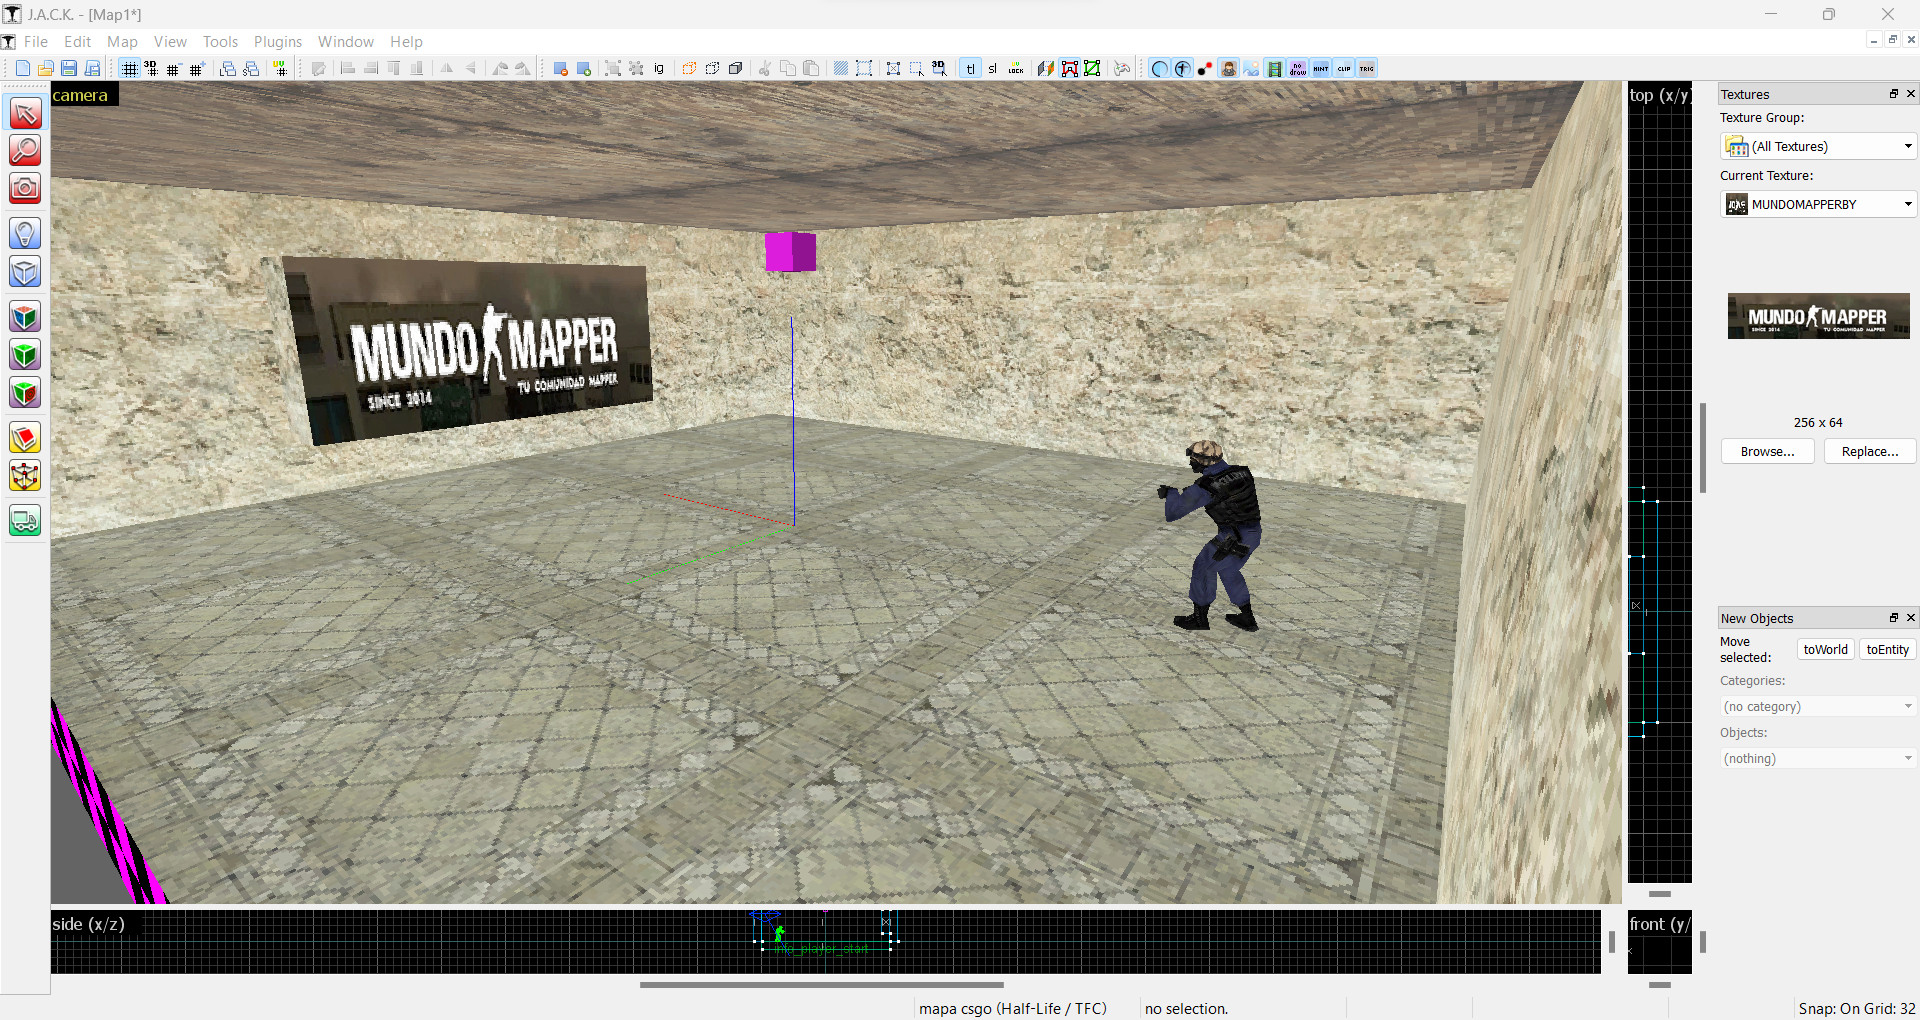Click the Ignore Groups 'ig' toolbar icon
The image size is (1920, 1020).
pos(658,68)
